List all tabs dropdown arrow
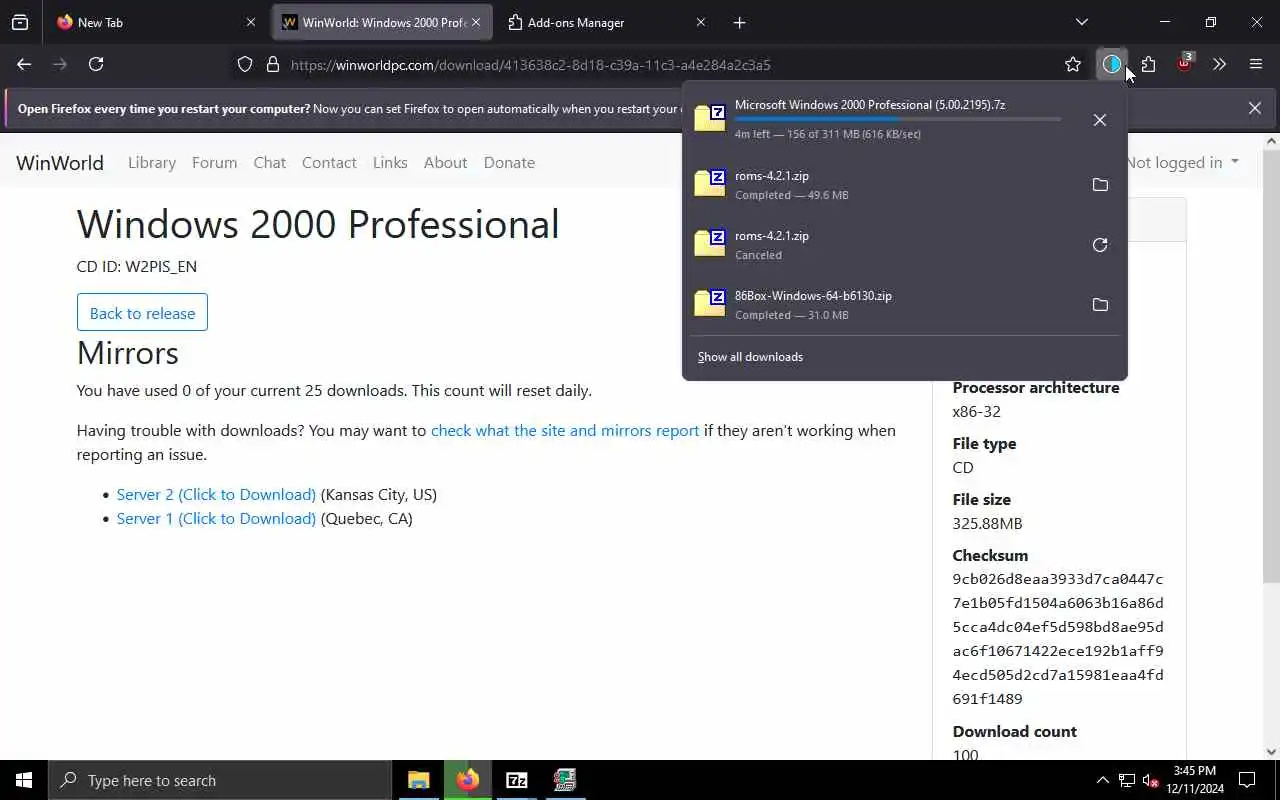 click(x=1081, y=22)
